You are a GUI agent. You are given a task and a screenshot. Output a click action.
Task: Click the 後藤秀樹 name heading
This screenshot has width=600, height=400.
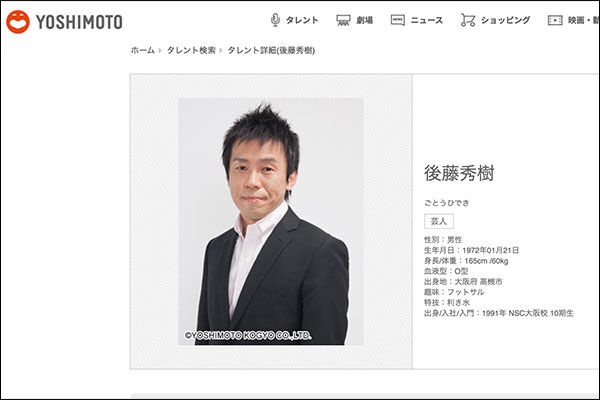click(459, 173)
